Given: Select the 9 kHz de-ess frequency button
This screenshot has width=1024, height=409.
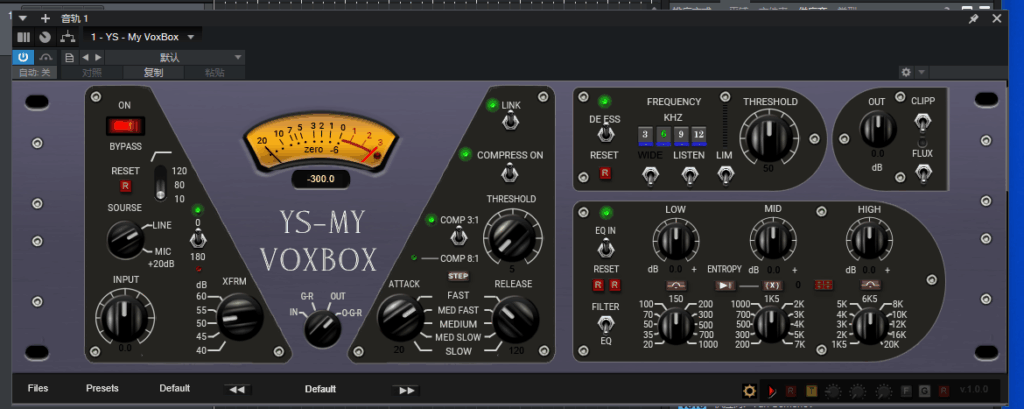Looking at the screenshot, I should [681, 135].
